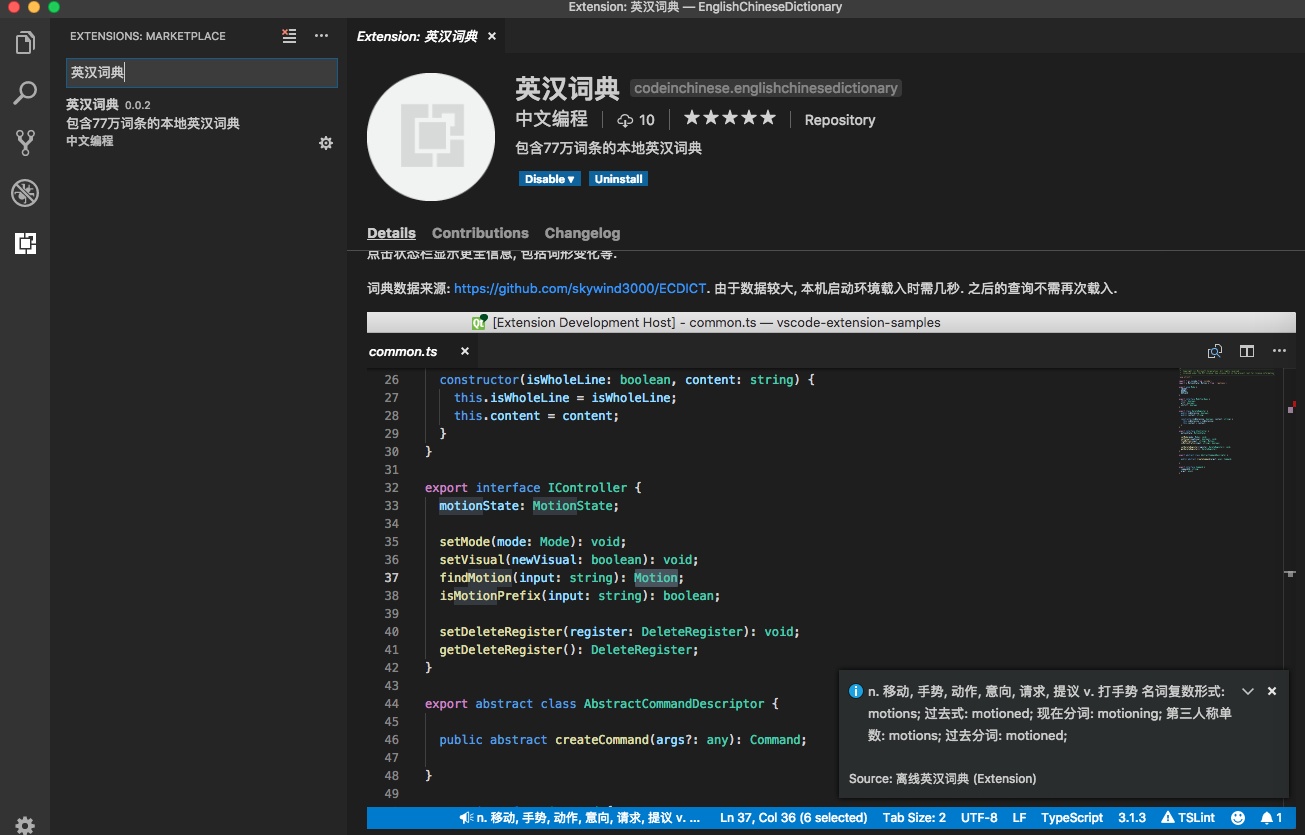Open the Extensions view in the activity bar
Screen dimensions: 1305x835
click(25, 243)
